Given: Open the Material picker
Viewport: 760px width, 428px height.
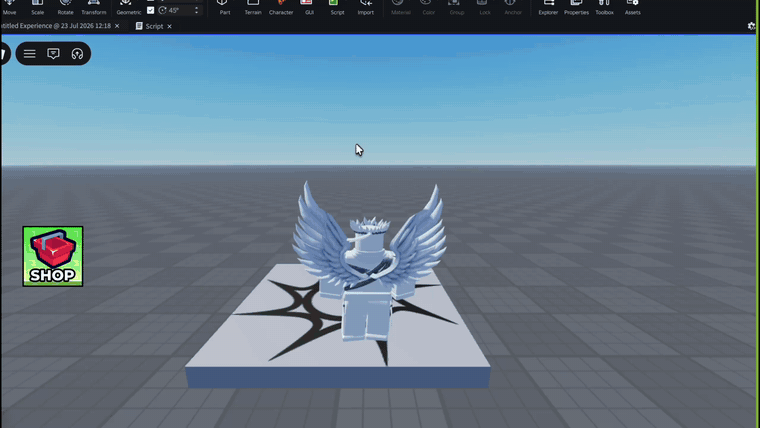Looking at the screenshot, I should point(401,8).
